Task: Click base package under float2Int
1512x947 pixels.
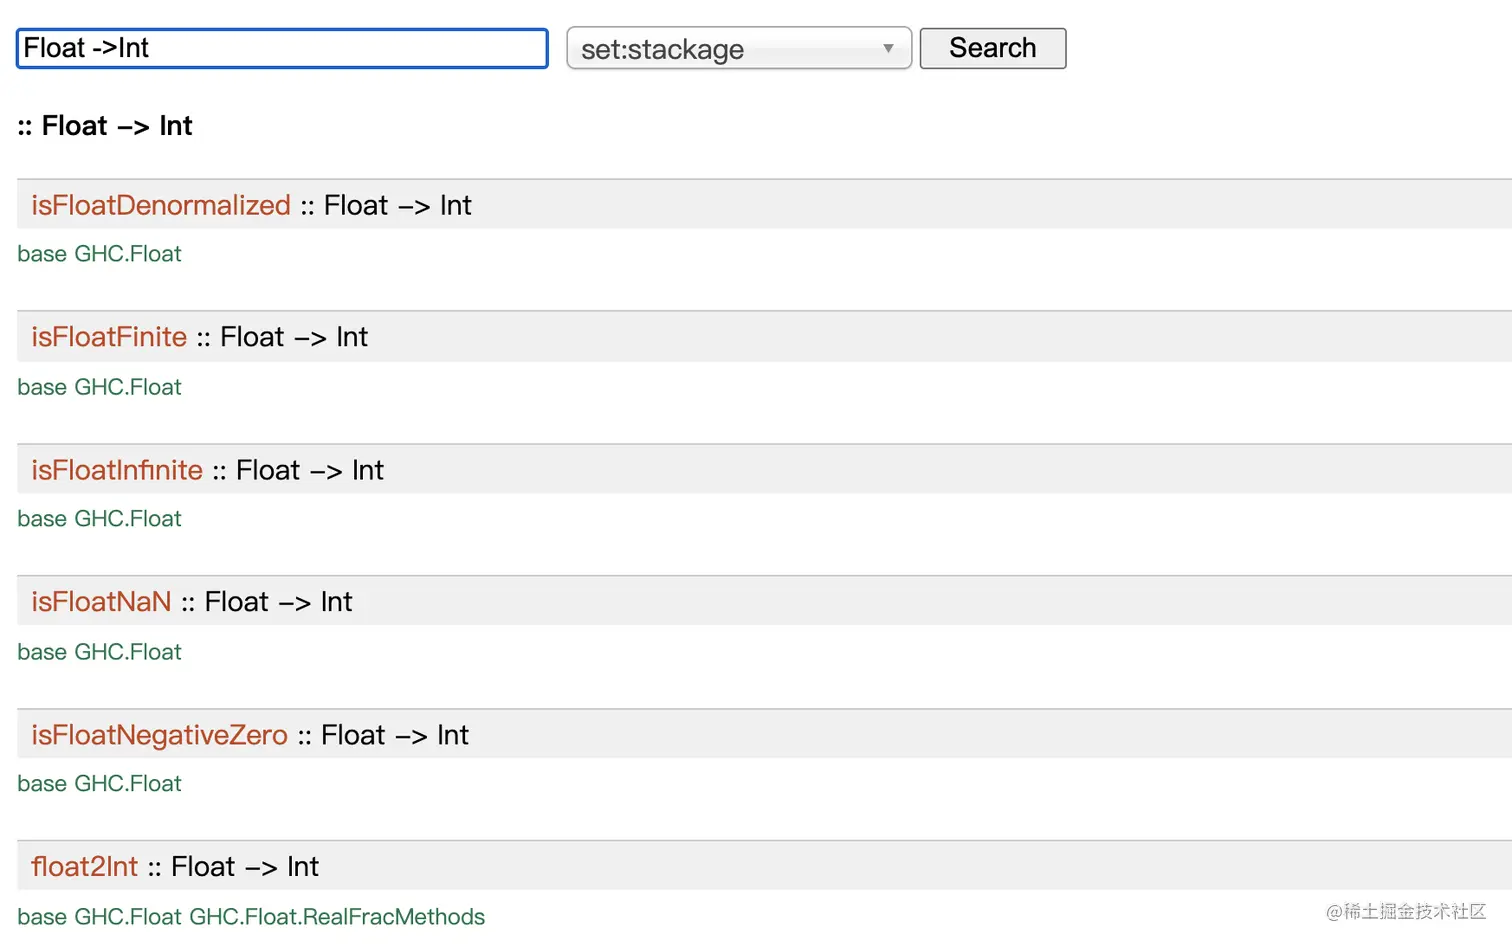Action: (x=42, y=917)
